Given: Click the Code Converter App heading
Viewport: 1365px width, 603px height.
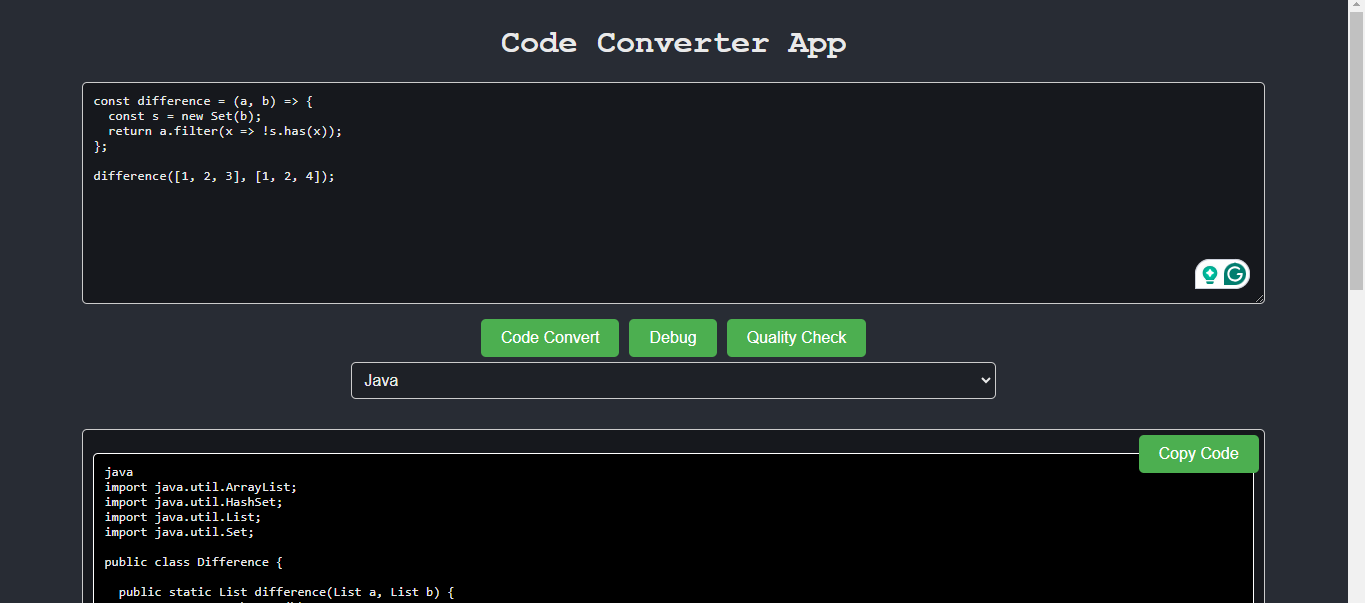Looking at the screenshot, I should click(x=673, y=43).
